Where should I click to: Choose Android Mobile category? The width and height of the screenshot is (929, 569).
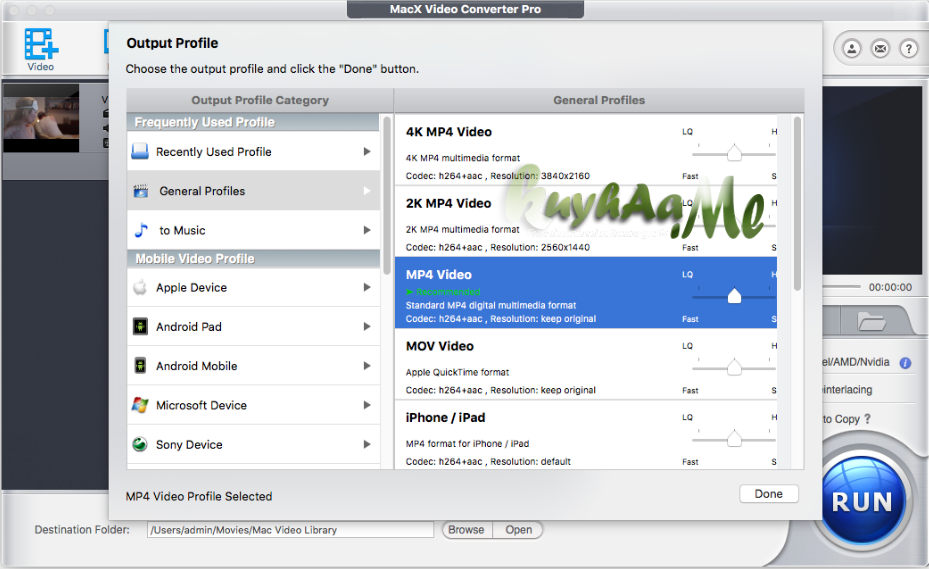click(x=254, y=366)
